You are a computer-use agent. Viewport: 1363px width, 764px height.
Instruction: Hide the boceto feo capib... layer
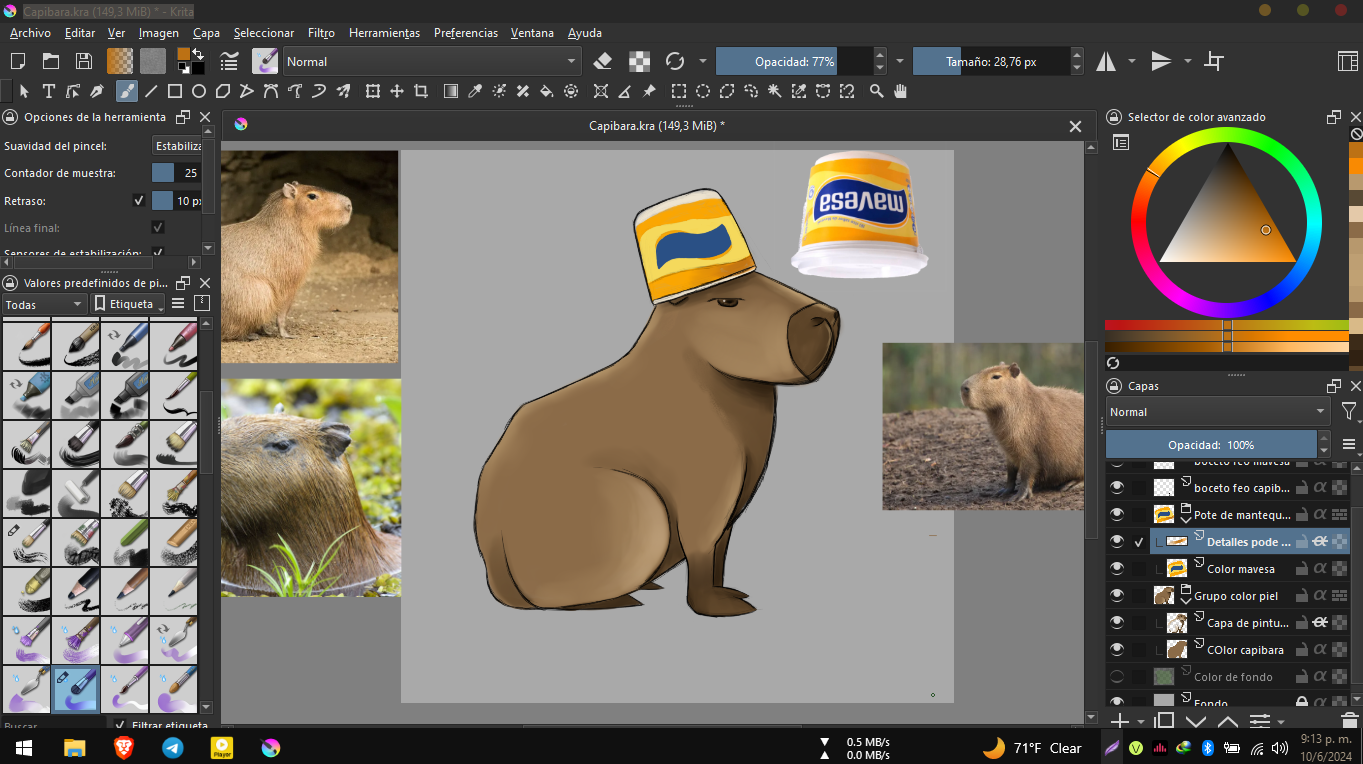coord(1117,487)
